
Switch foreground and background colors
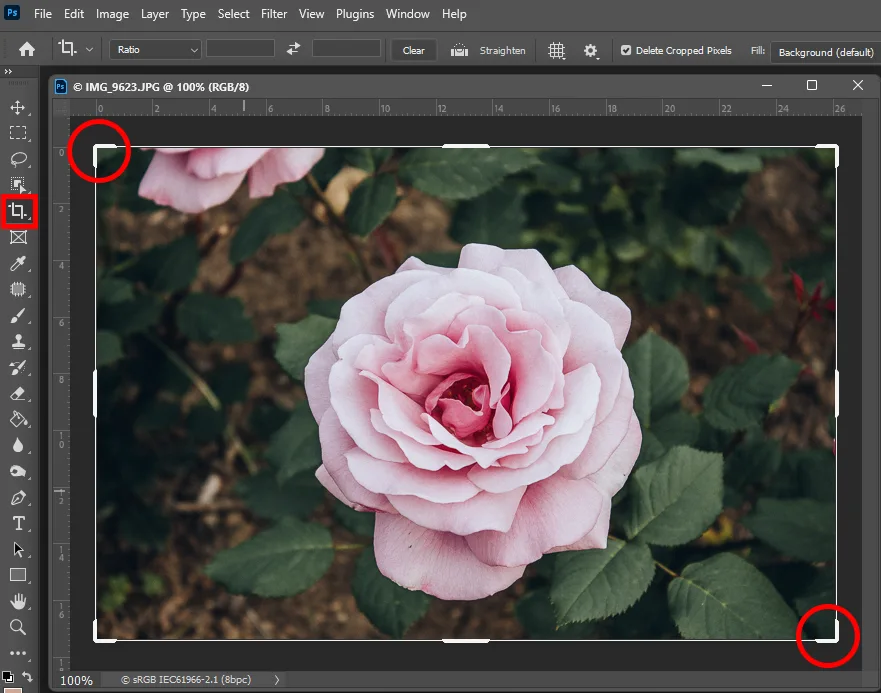(x=27, y=676)
